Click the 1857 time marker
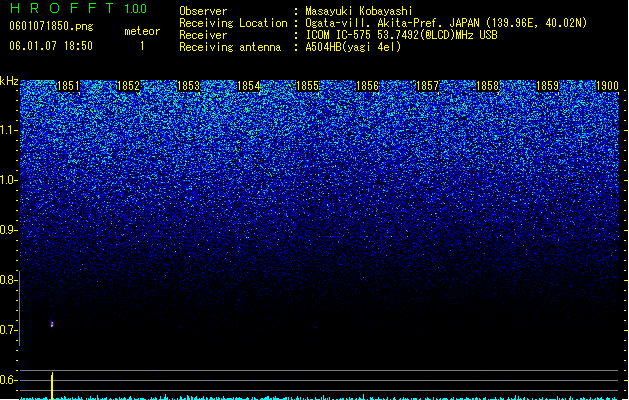Viewport: 629px width, 400px height. [x=428, y=86]
